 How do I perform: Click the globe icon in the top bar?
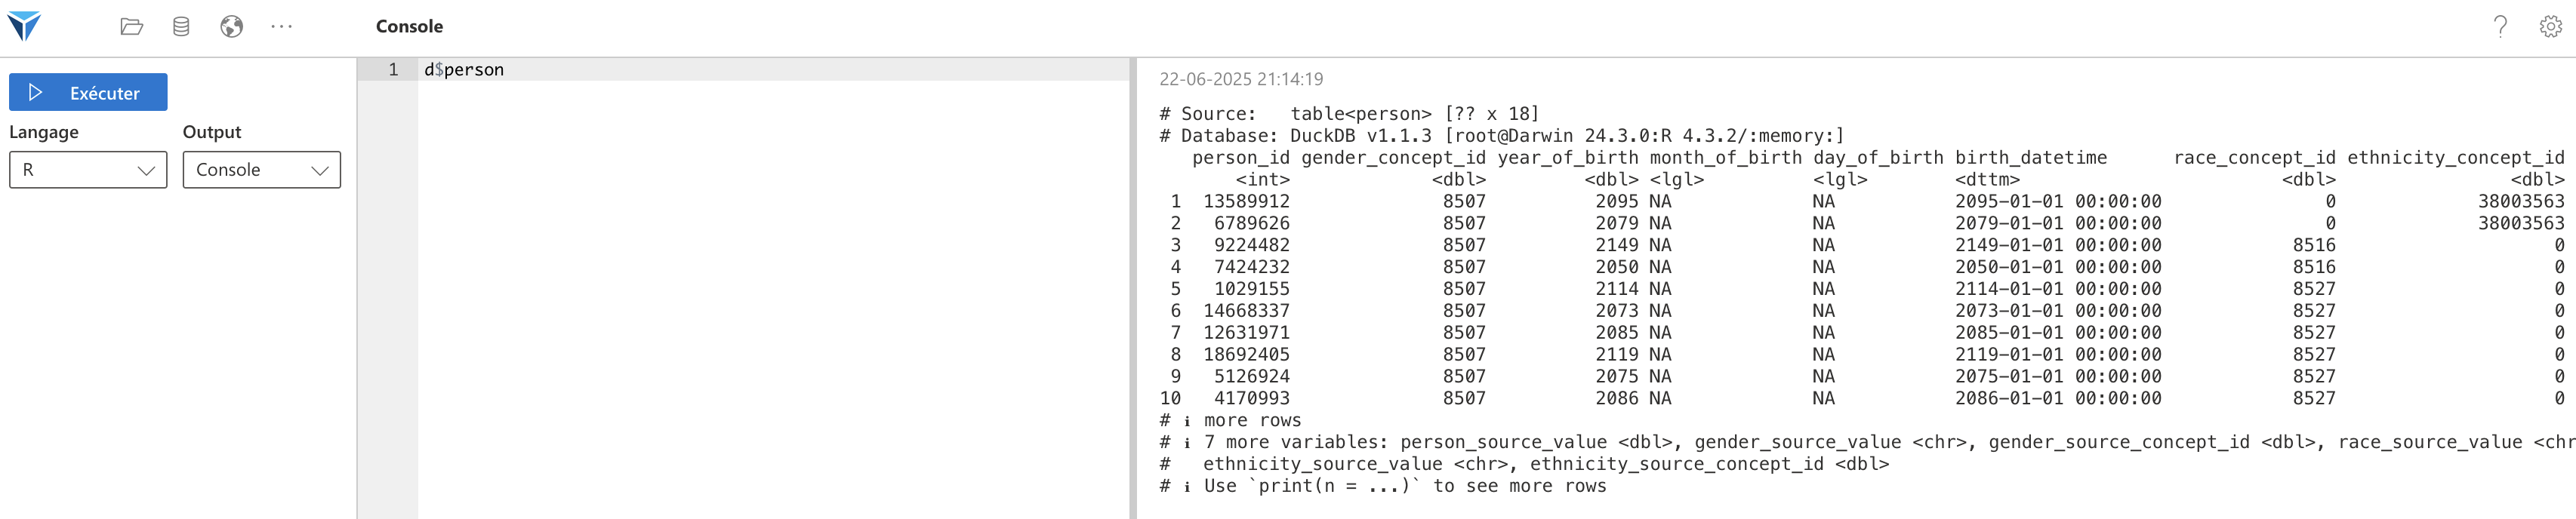pos(231,27)
